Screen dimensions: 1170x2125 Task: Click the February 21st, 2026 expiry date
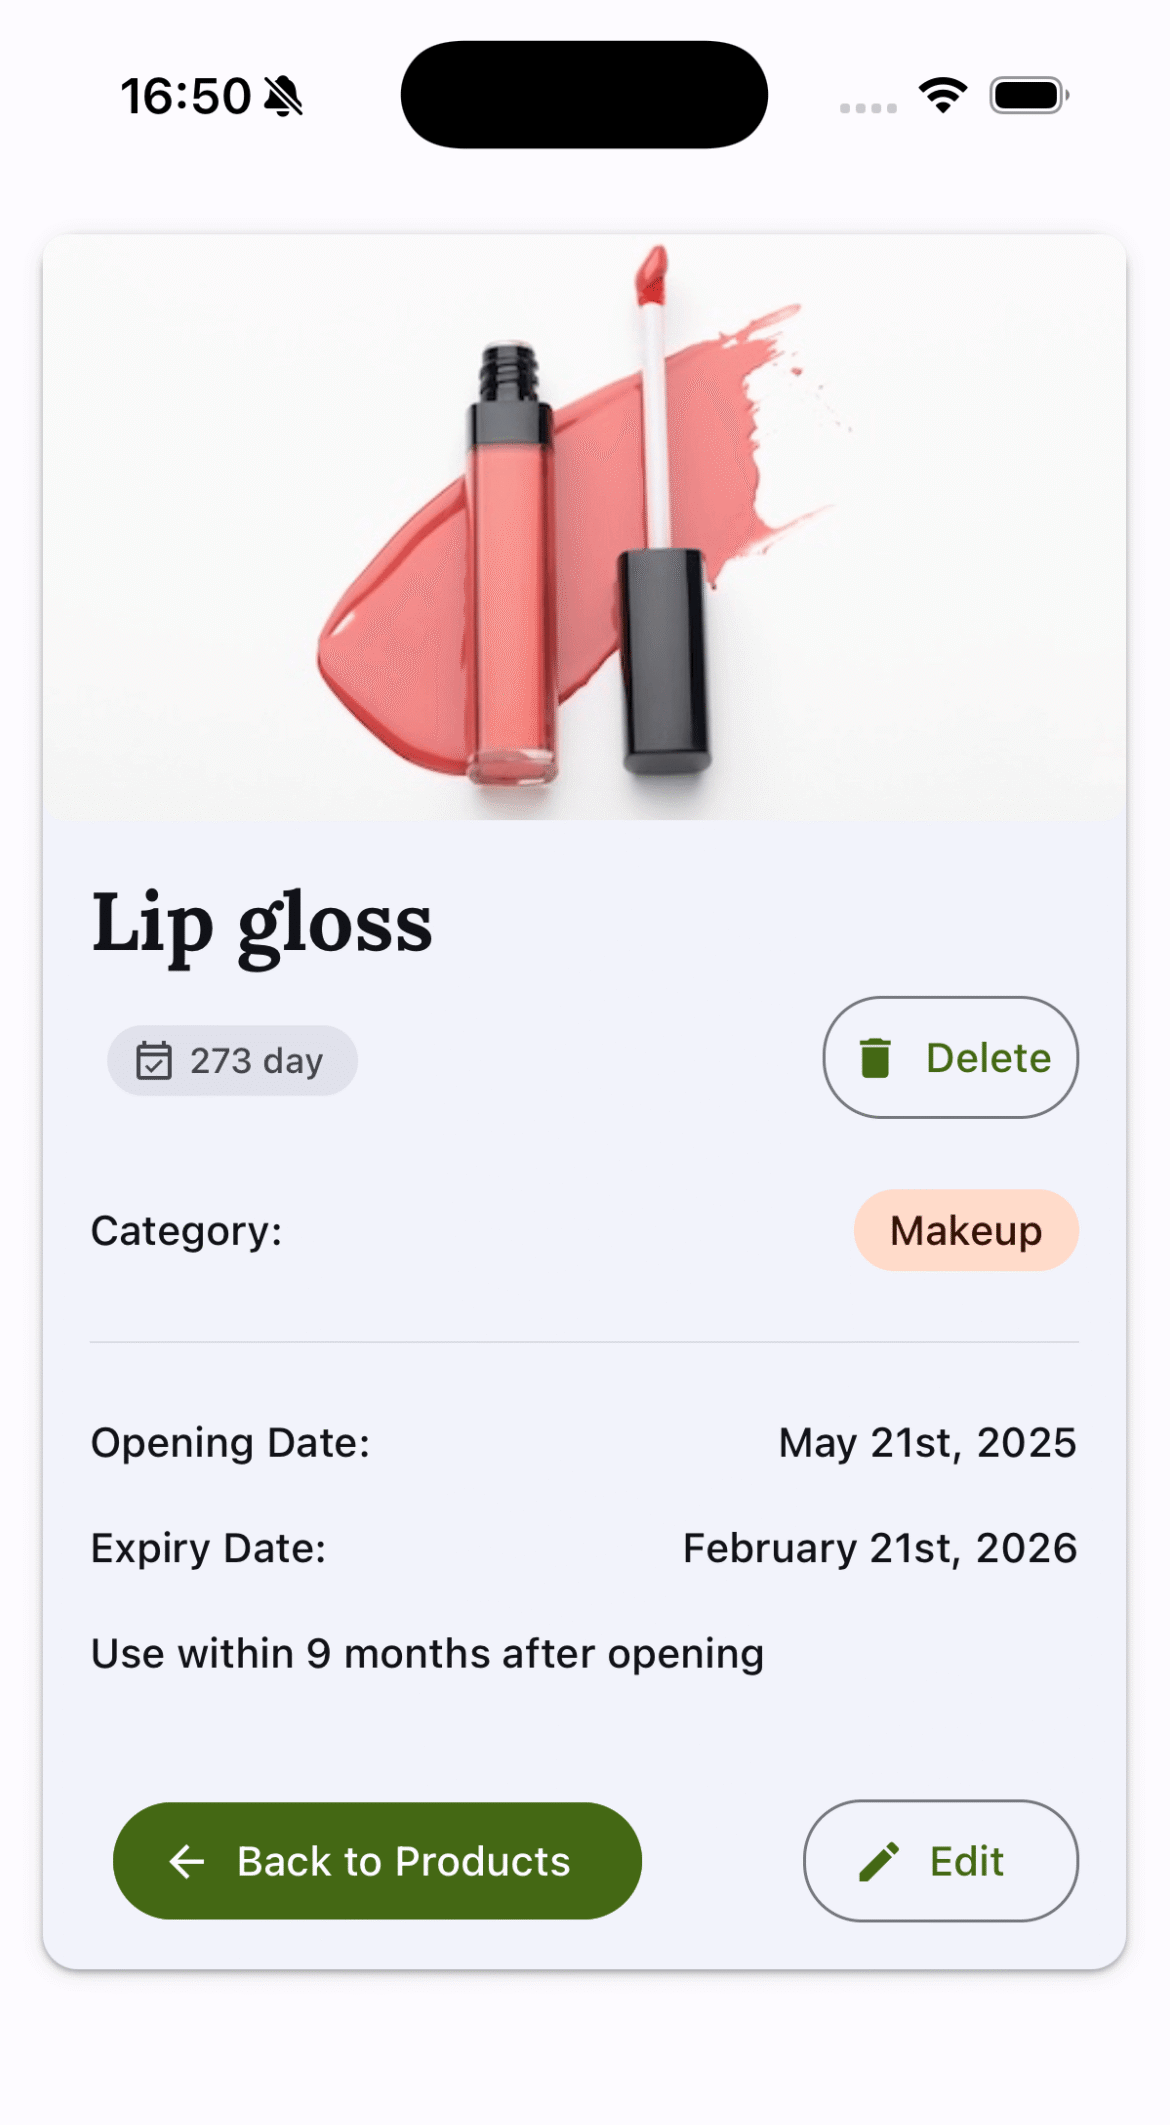click(x=879, y=1548)
